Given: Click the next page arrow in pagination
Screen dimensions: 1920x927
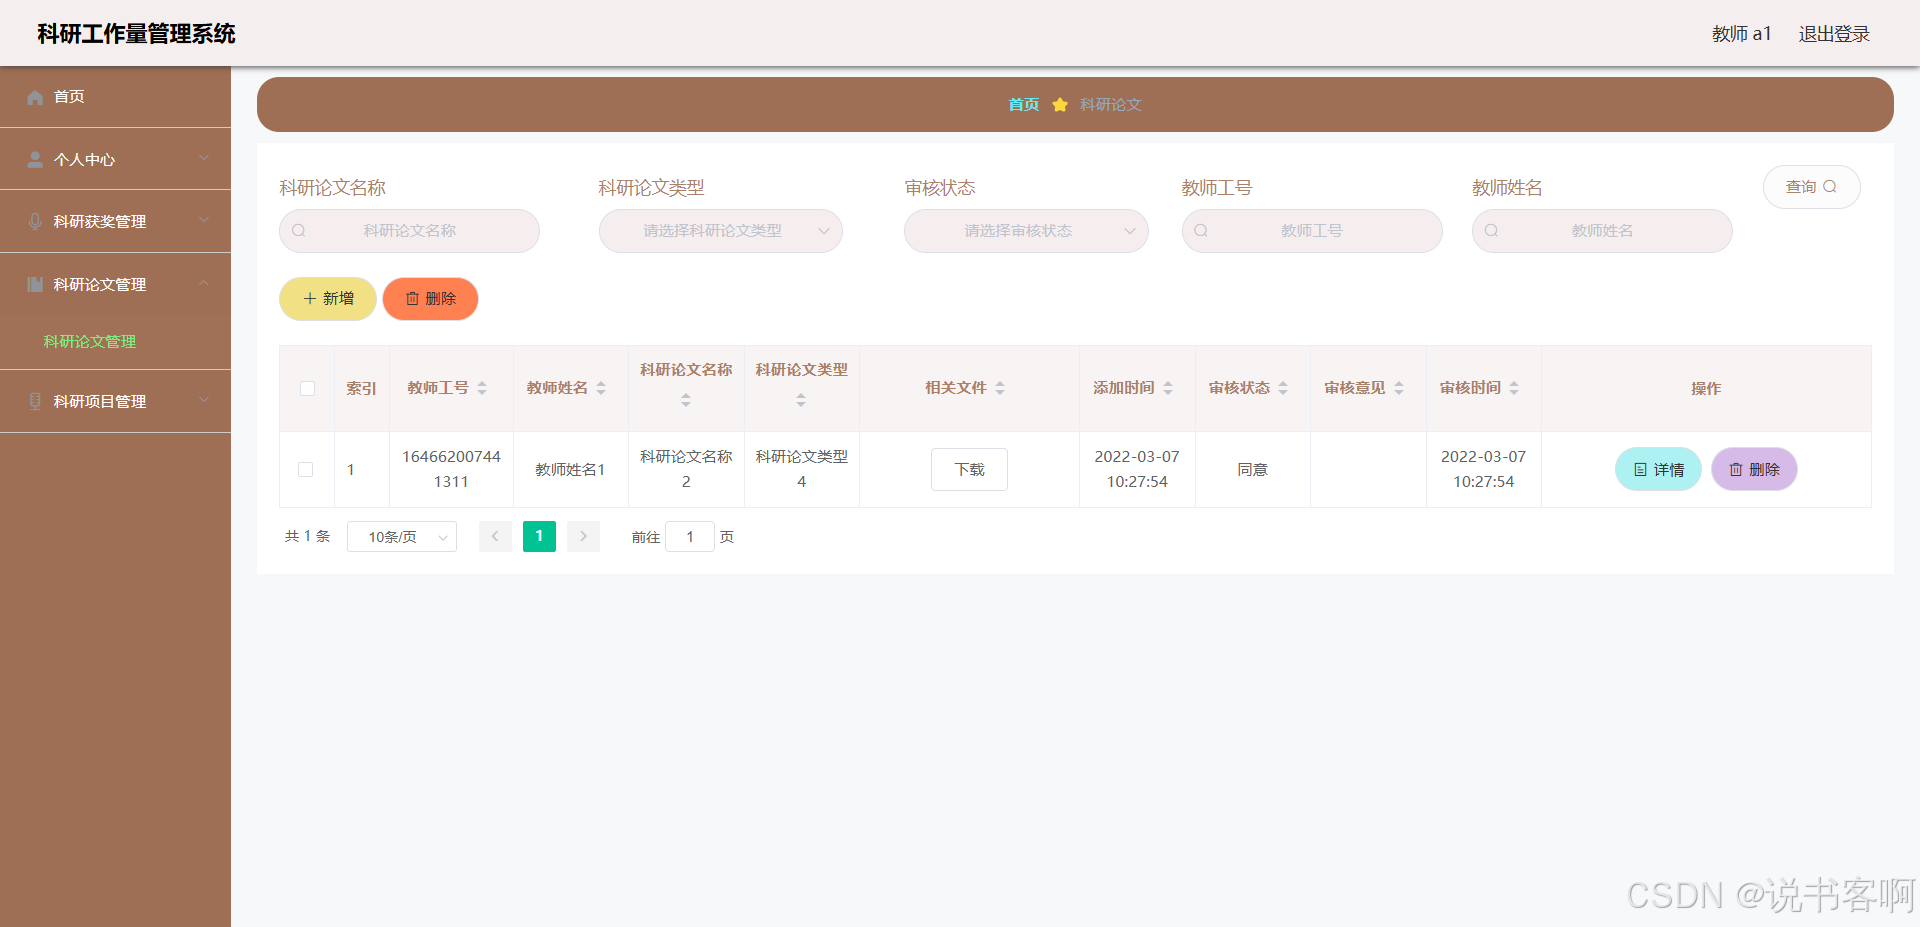Looking at the screenshot, I should (x=583, y=536).
